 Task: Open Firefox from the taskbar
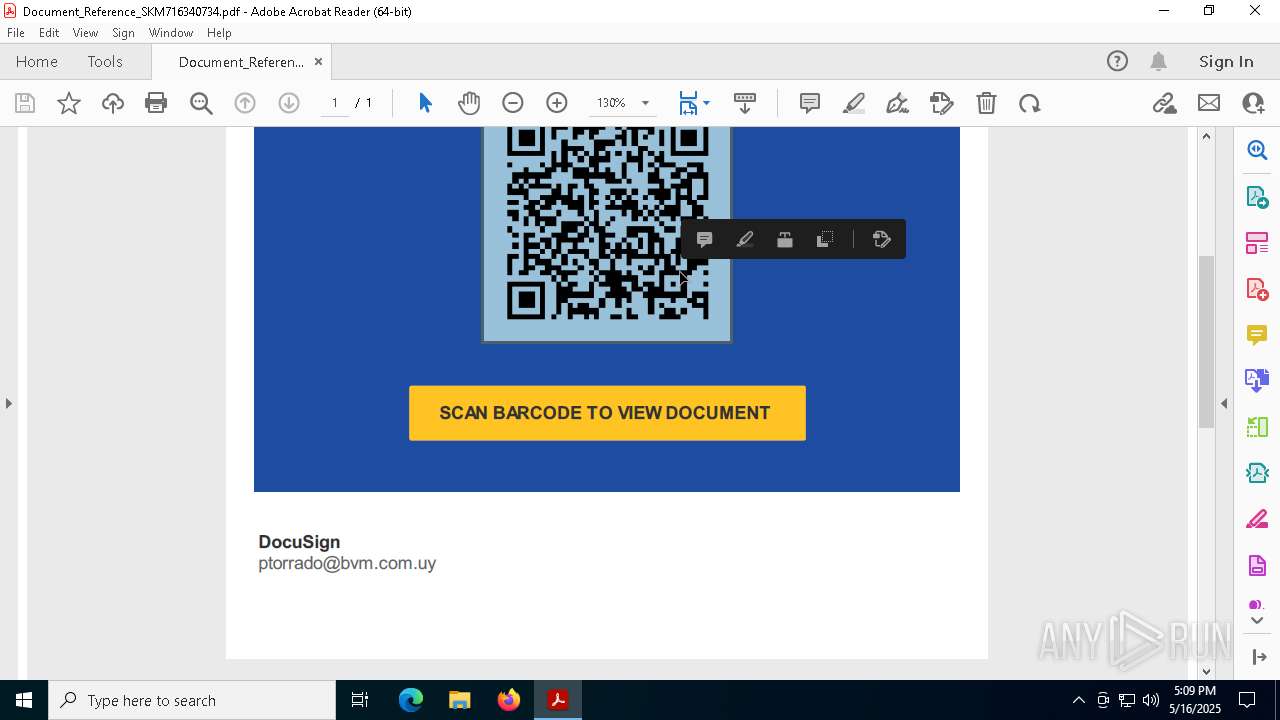(x=509, y=700)
